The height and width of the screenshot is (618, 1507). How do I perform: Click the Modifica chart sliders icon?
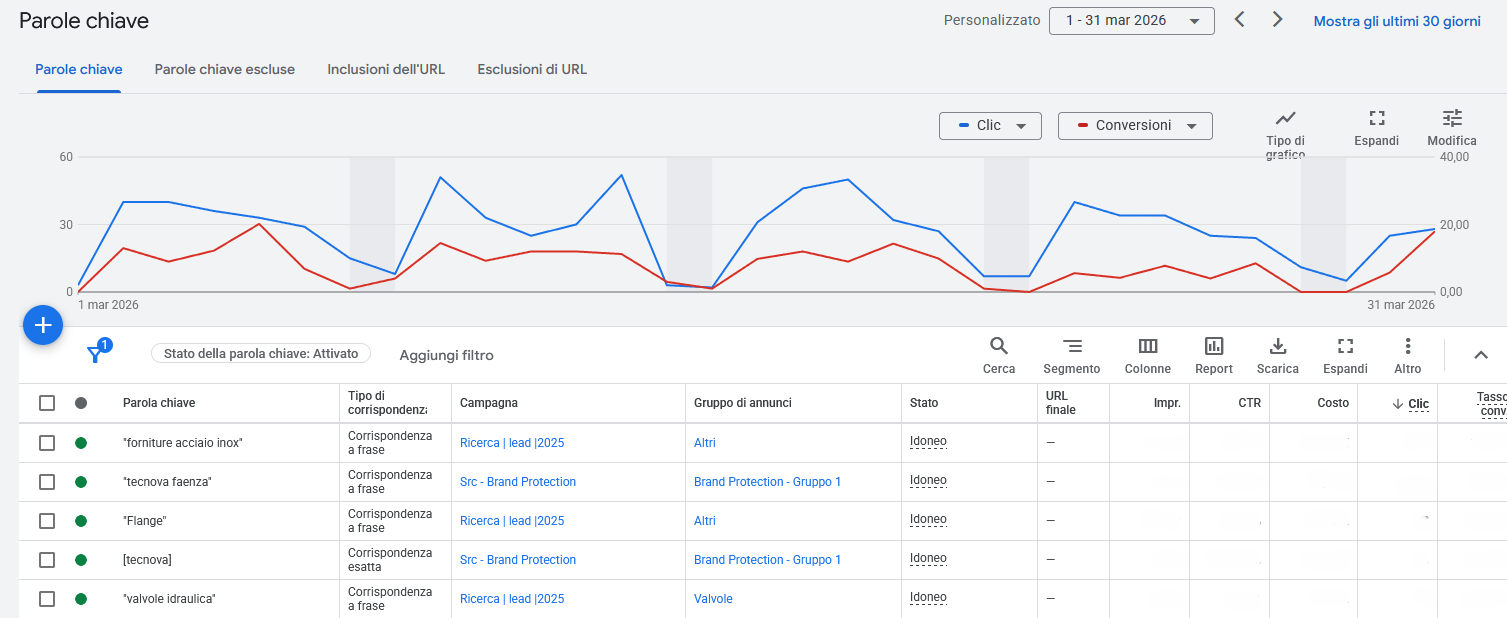(1452, 118)
